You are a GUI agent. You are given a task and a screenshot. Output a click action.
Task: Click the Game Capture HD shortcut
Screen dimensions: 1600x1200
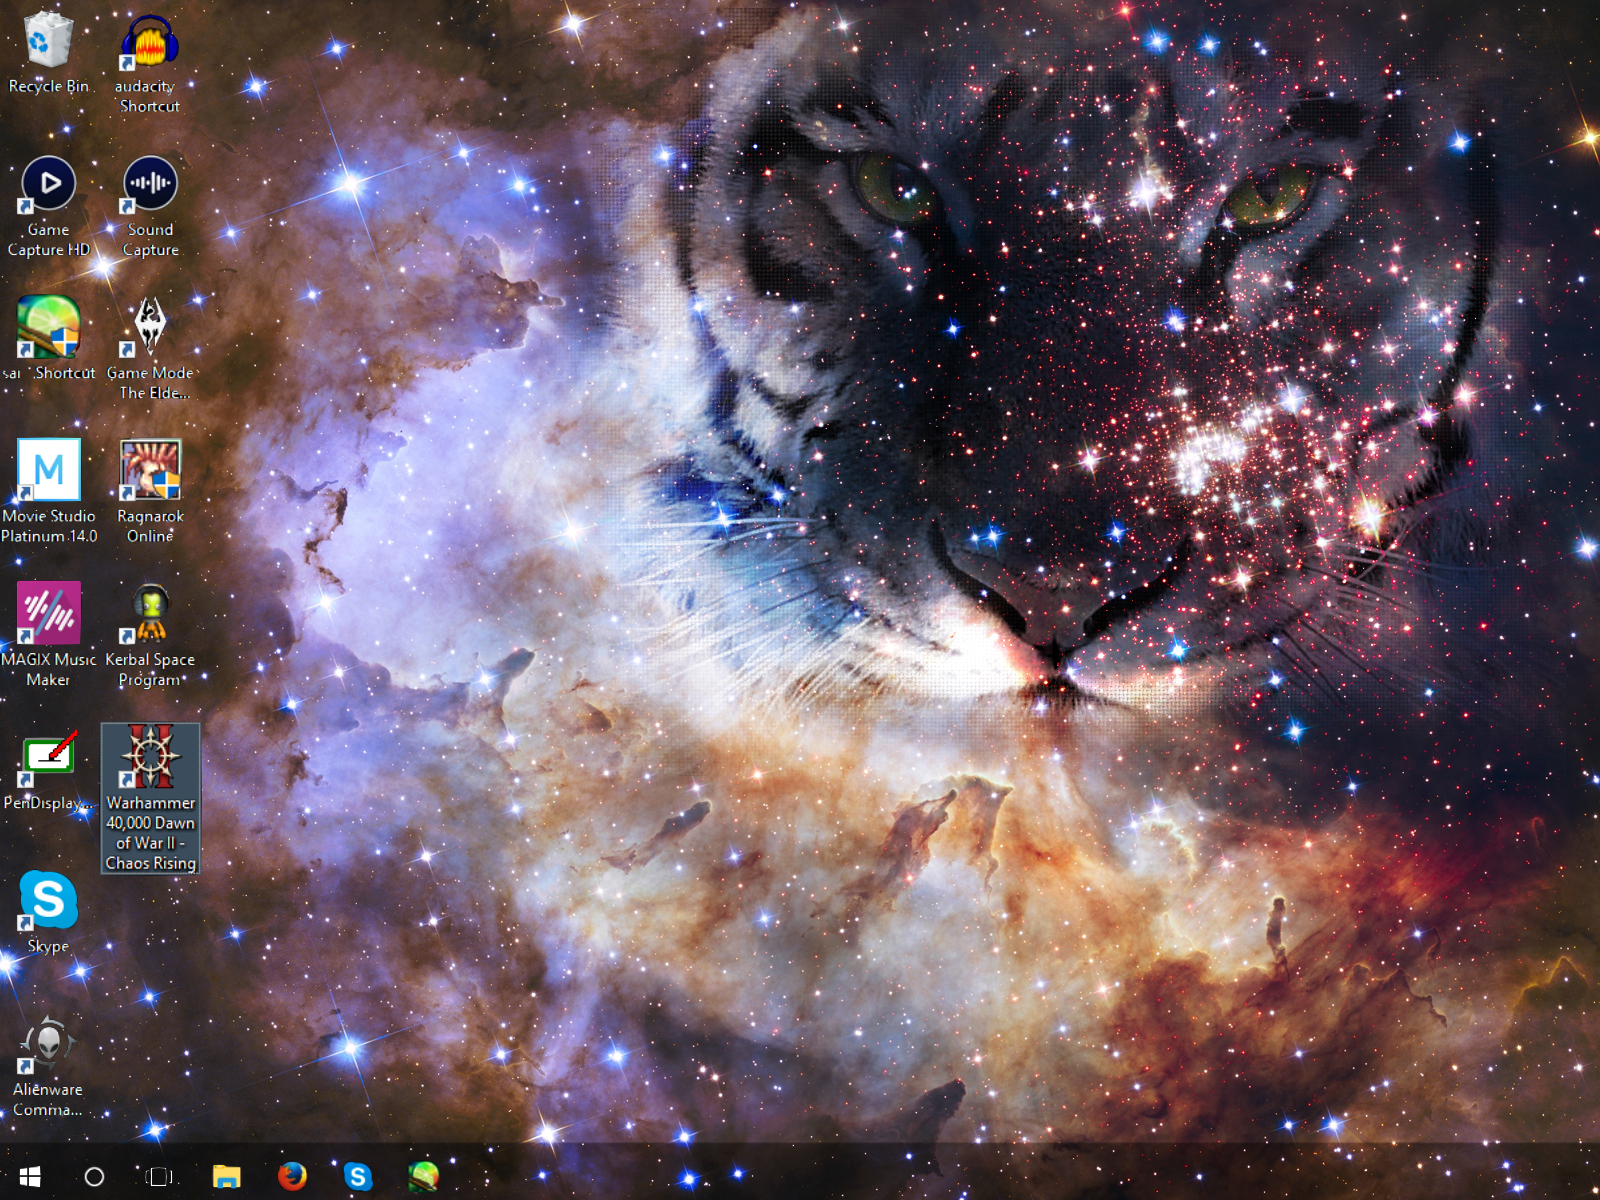click(x=48, y=185)
